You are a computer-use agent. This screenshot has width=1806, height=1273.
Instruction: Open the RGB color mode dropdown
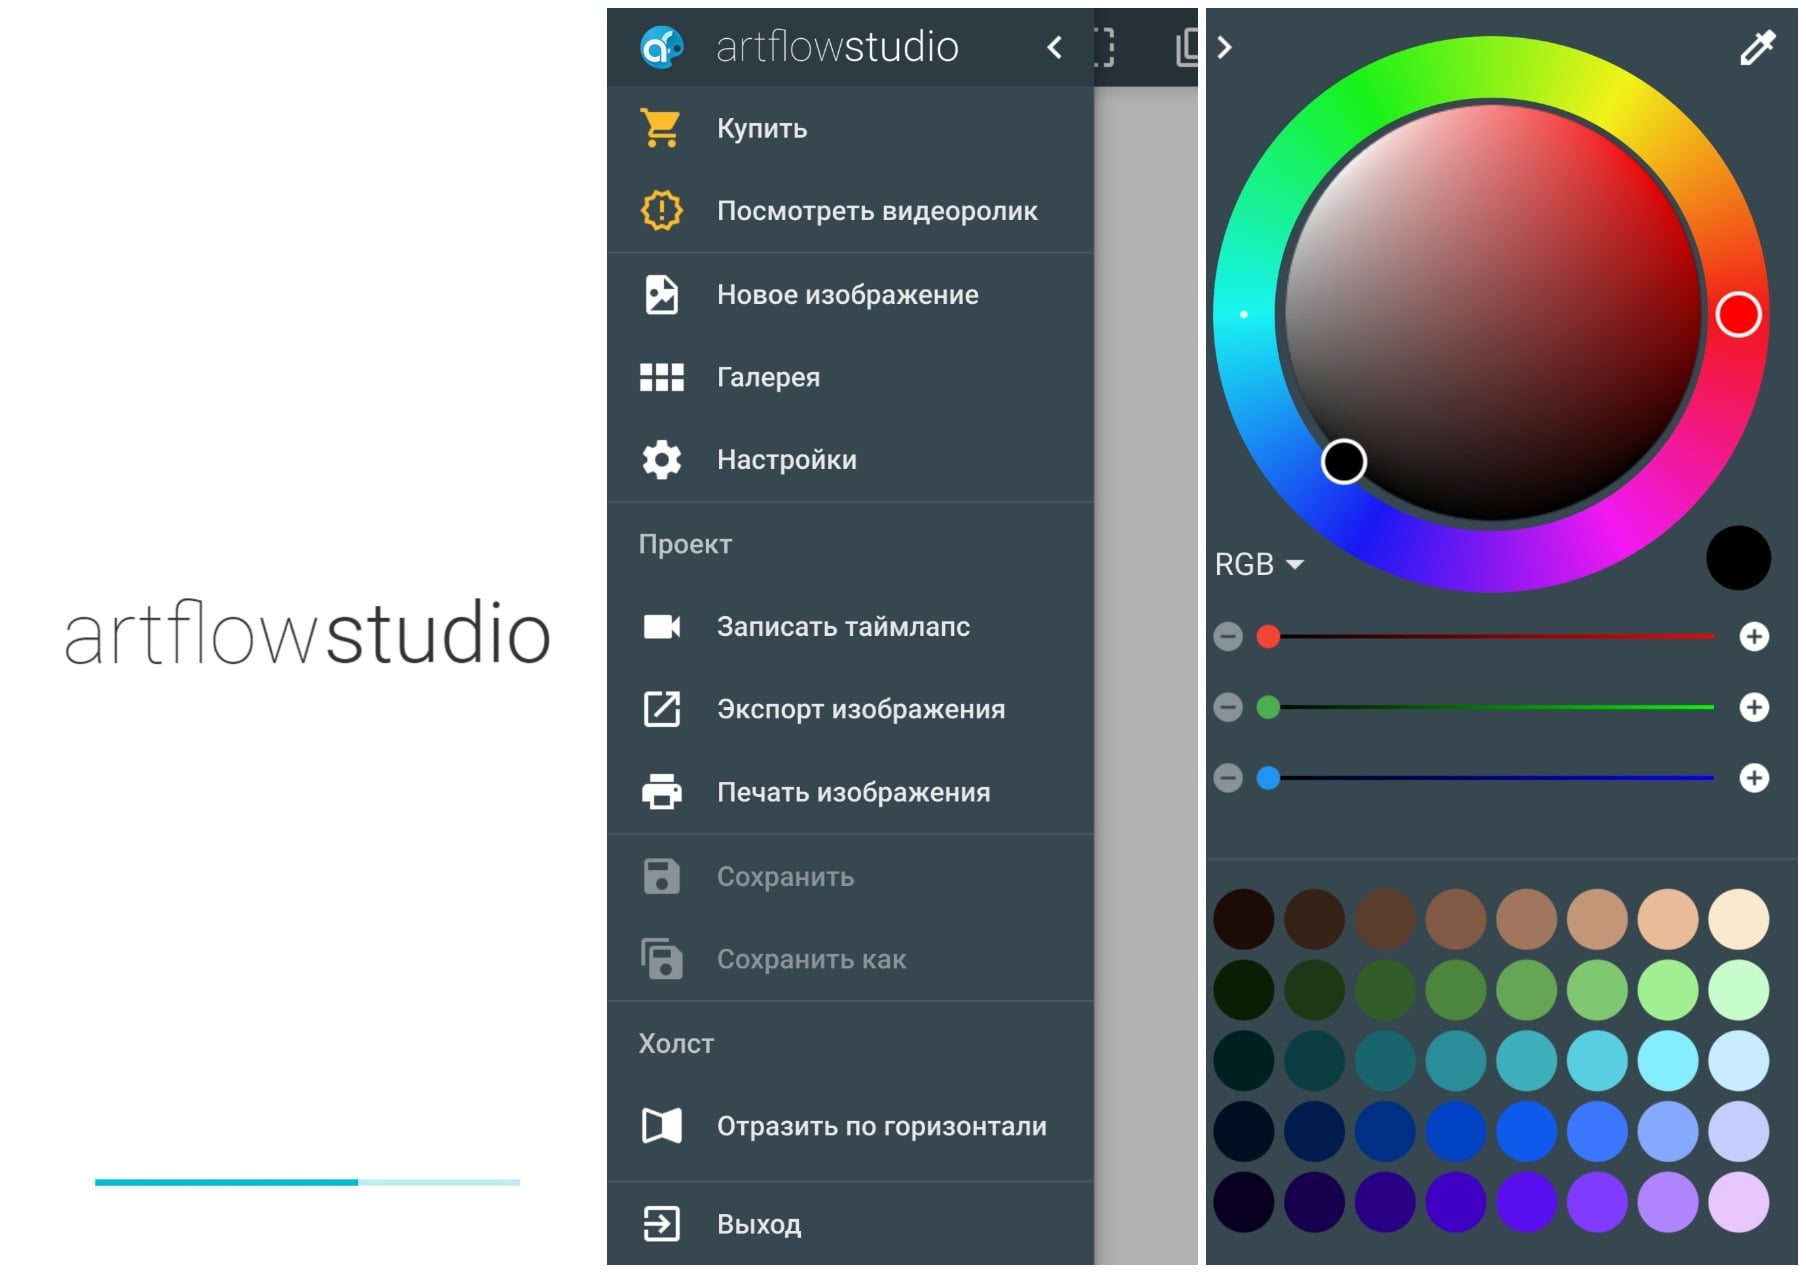1259,564
